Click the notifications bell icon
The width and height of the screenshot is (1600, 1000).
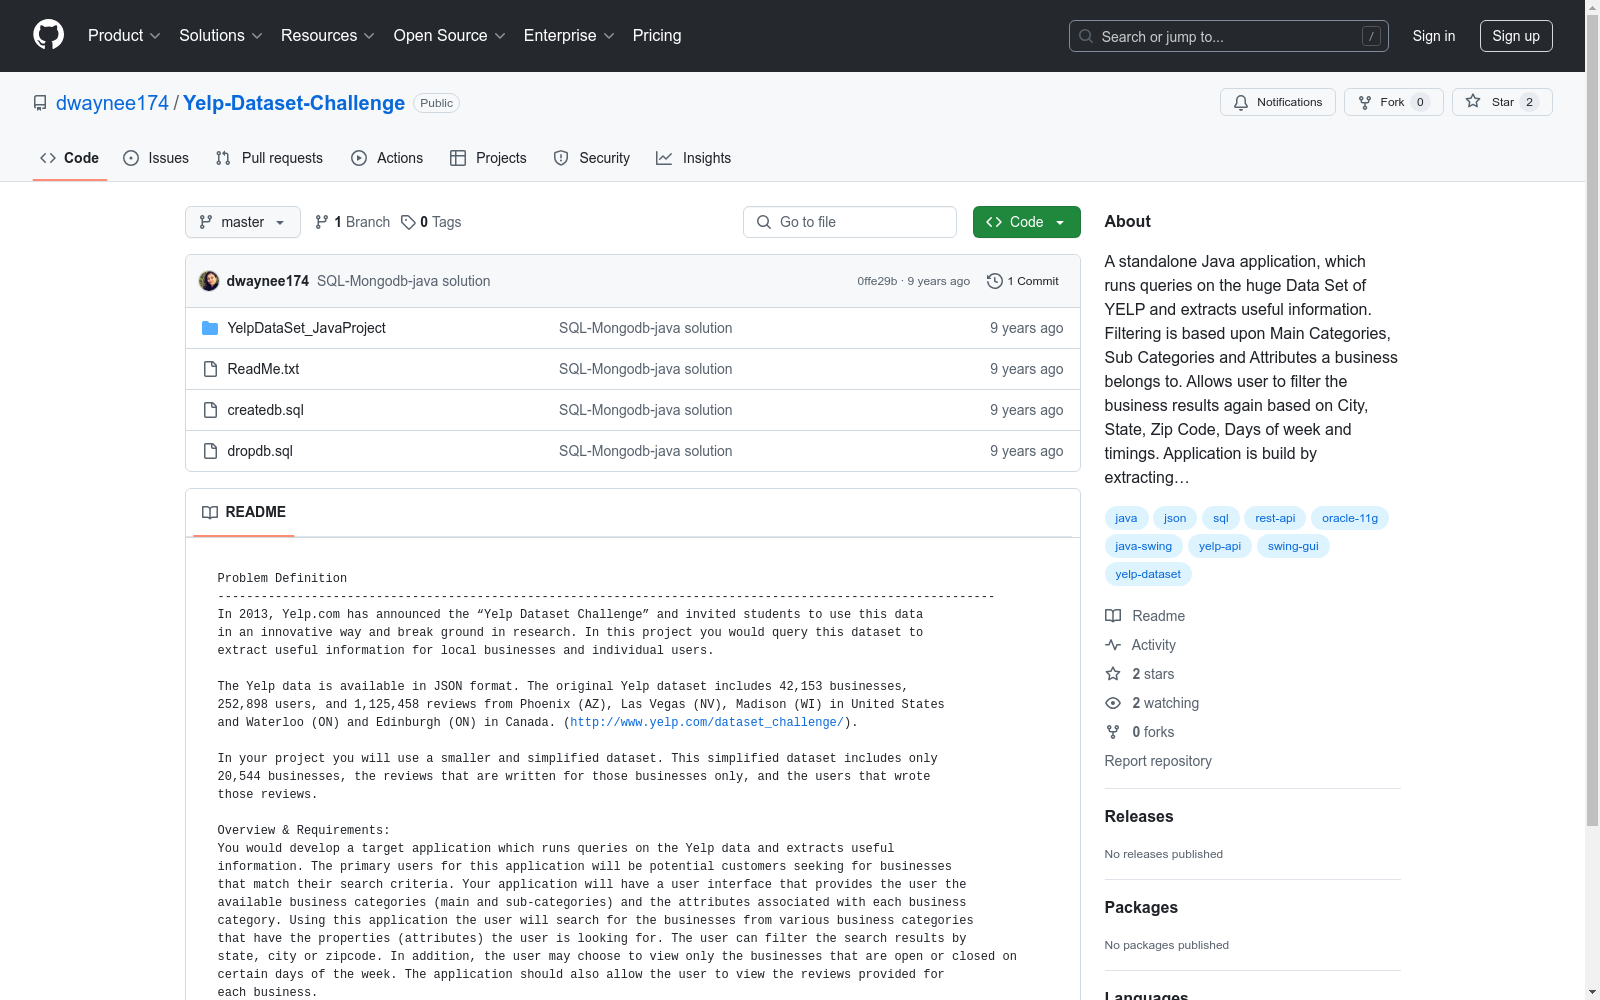1241,102
